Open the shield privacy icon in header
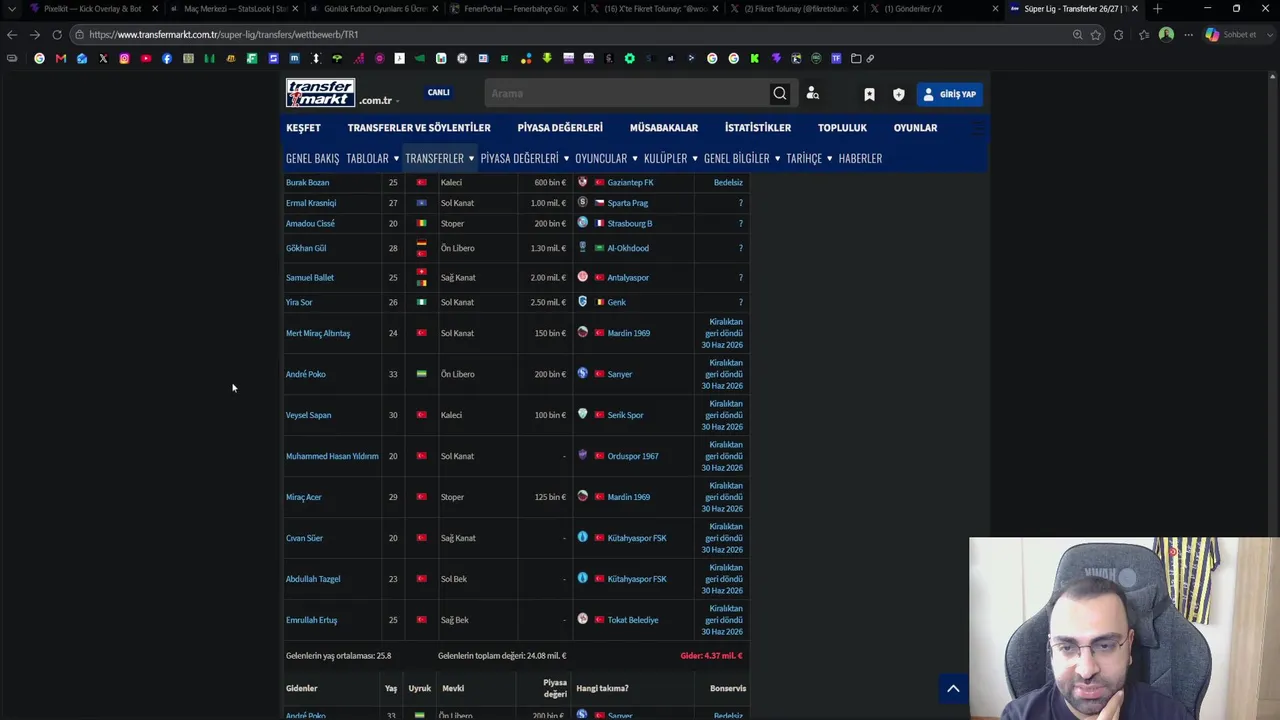This screenshot has width=1280, height=720. 898,94
